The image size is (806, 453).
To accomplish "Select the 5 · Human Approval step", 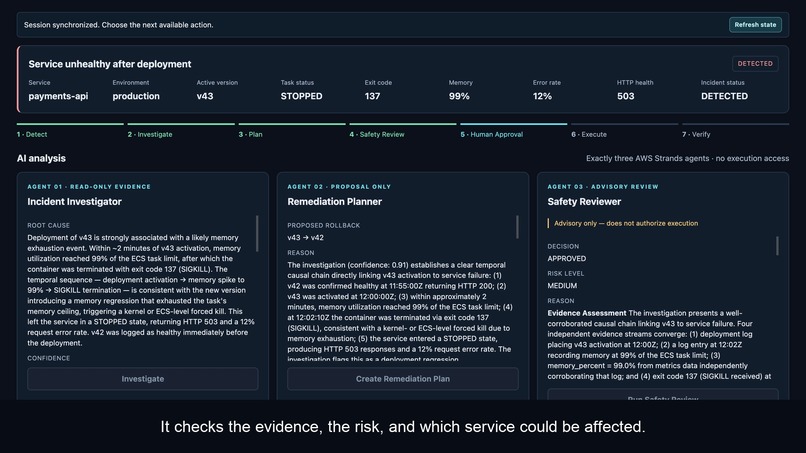I will (x=514, y=131).
